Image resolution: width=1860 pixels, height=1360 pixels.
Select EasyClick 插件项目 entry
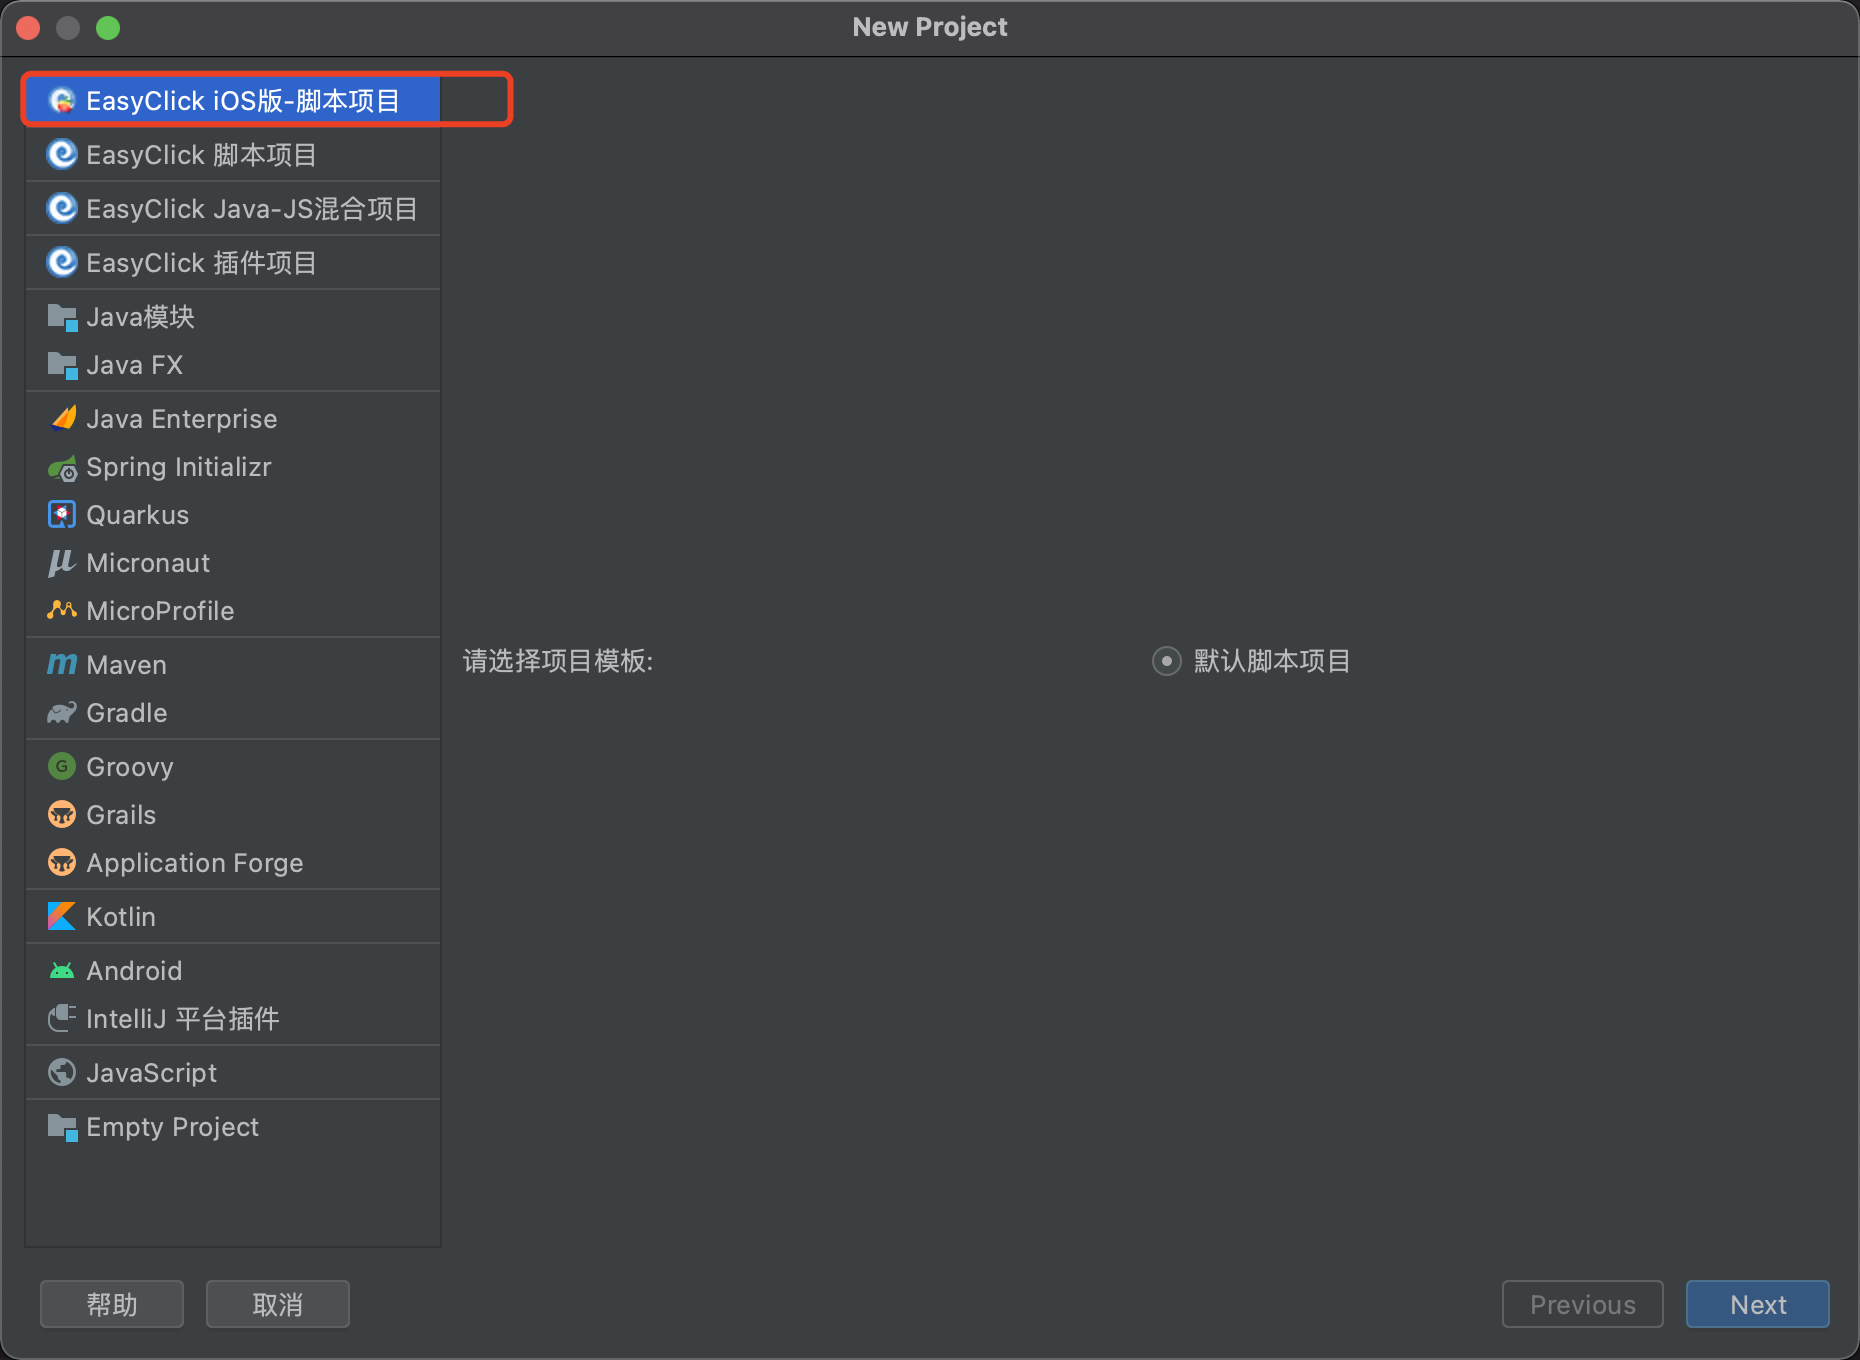[233, 262]
